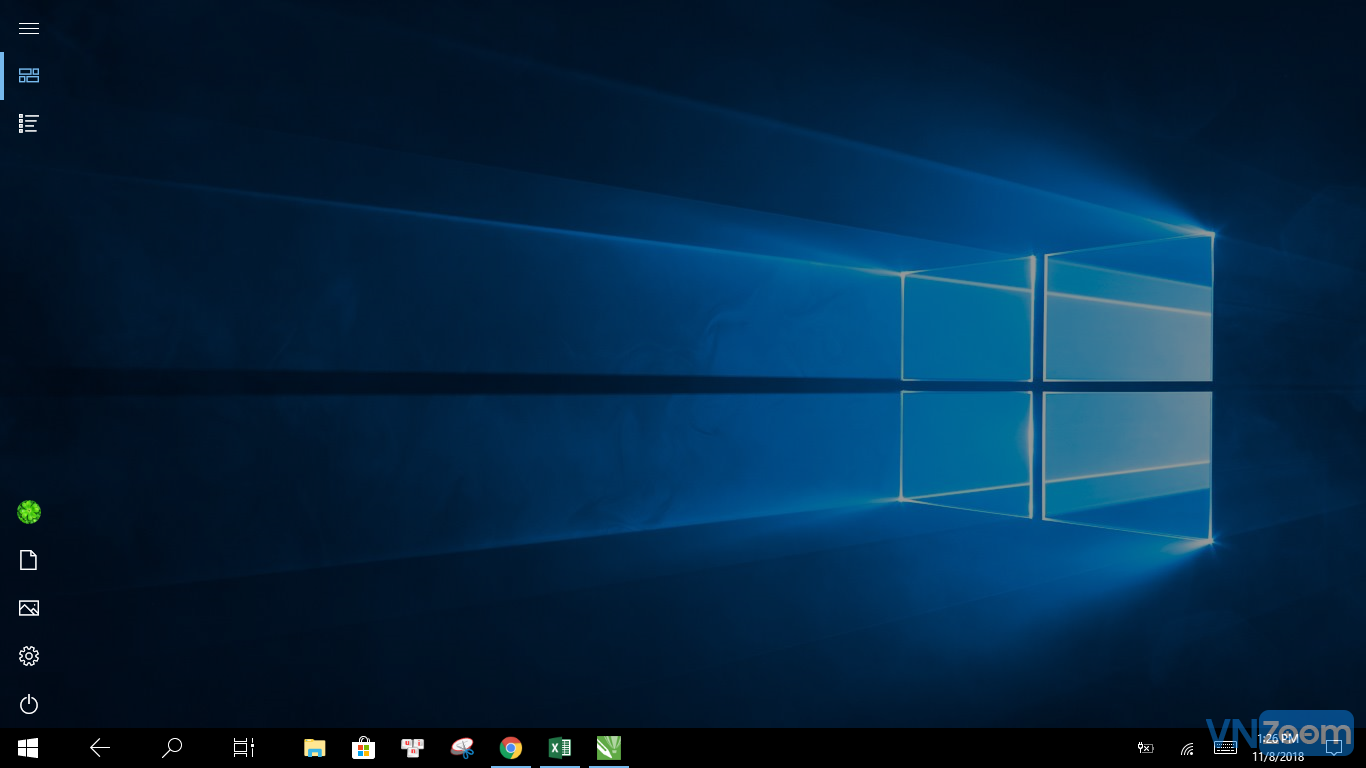Screen dimensions: 1366x768
Task: Open the Microsoft Store taskbar icon
Action: click(x=364, y=747)
